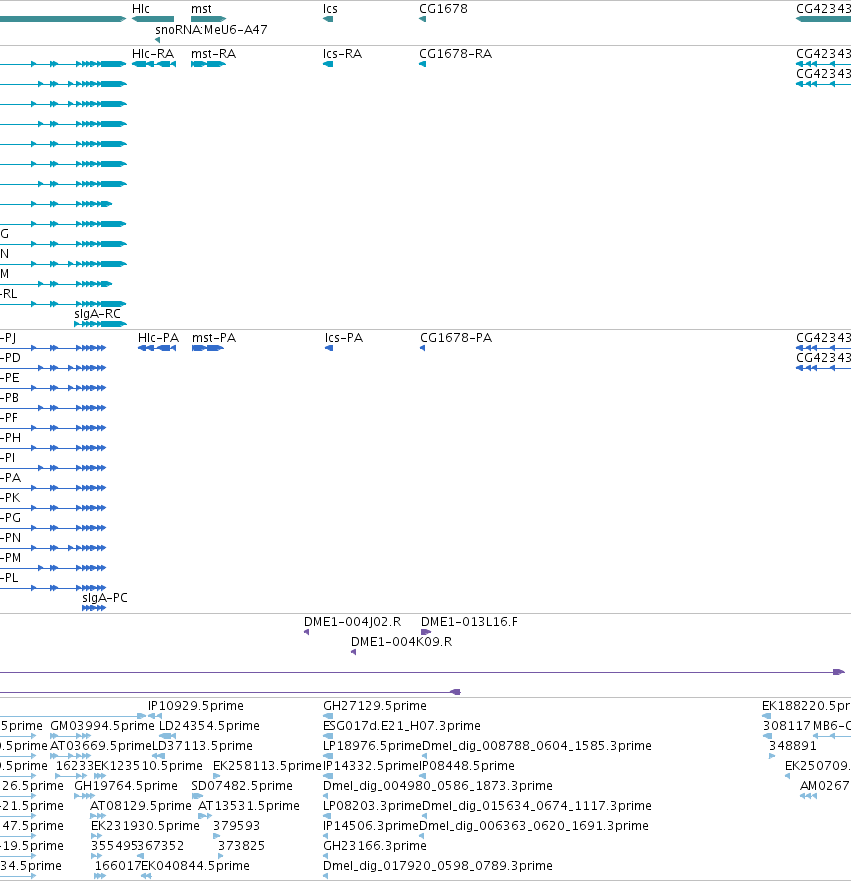The height and width of the screenshot is (881, 851).
Task: Click the AT03669.5prime EST label
Action: pos(101,746)
